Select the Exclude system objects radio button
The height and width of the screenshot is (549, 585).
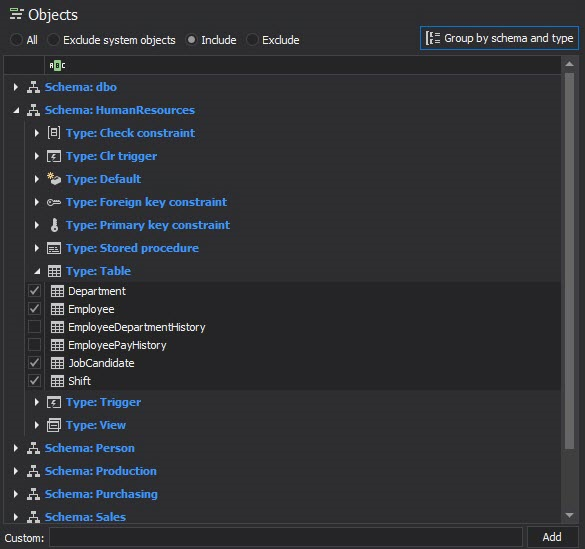pos(53,40)
